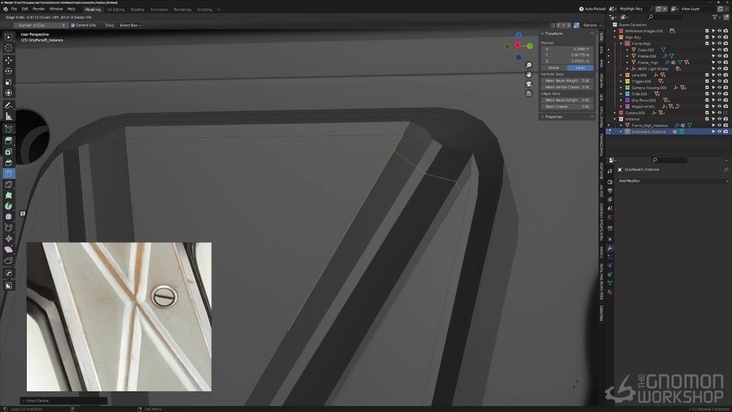
Task: Click the Blender logo menu icon
Action: coord(5,9)
